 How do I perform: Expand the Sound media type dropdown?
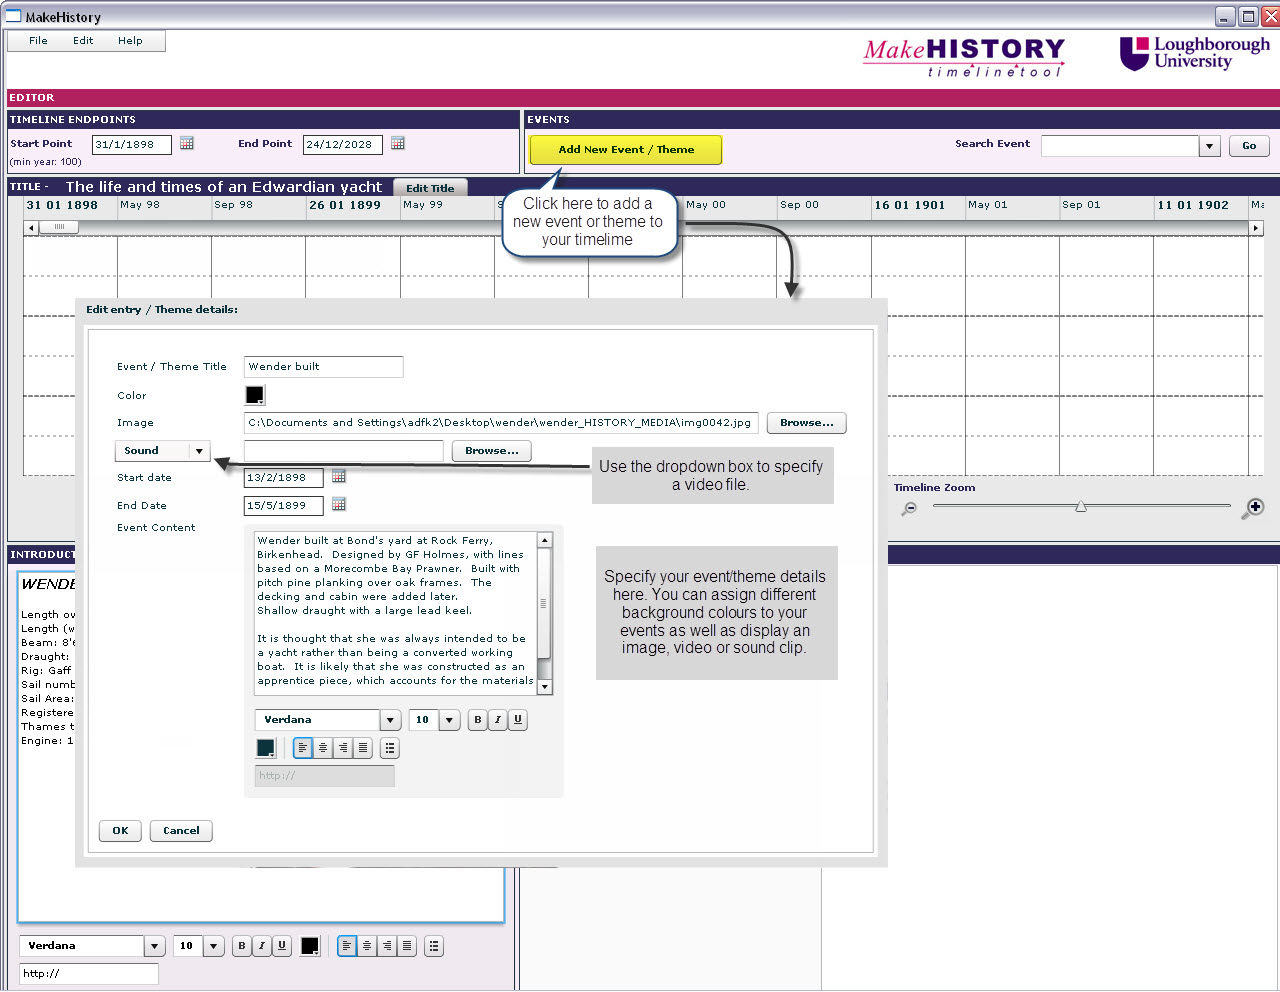click(199, 451)
